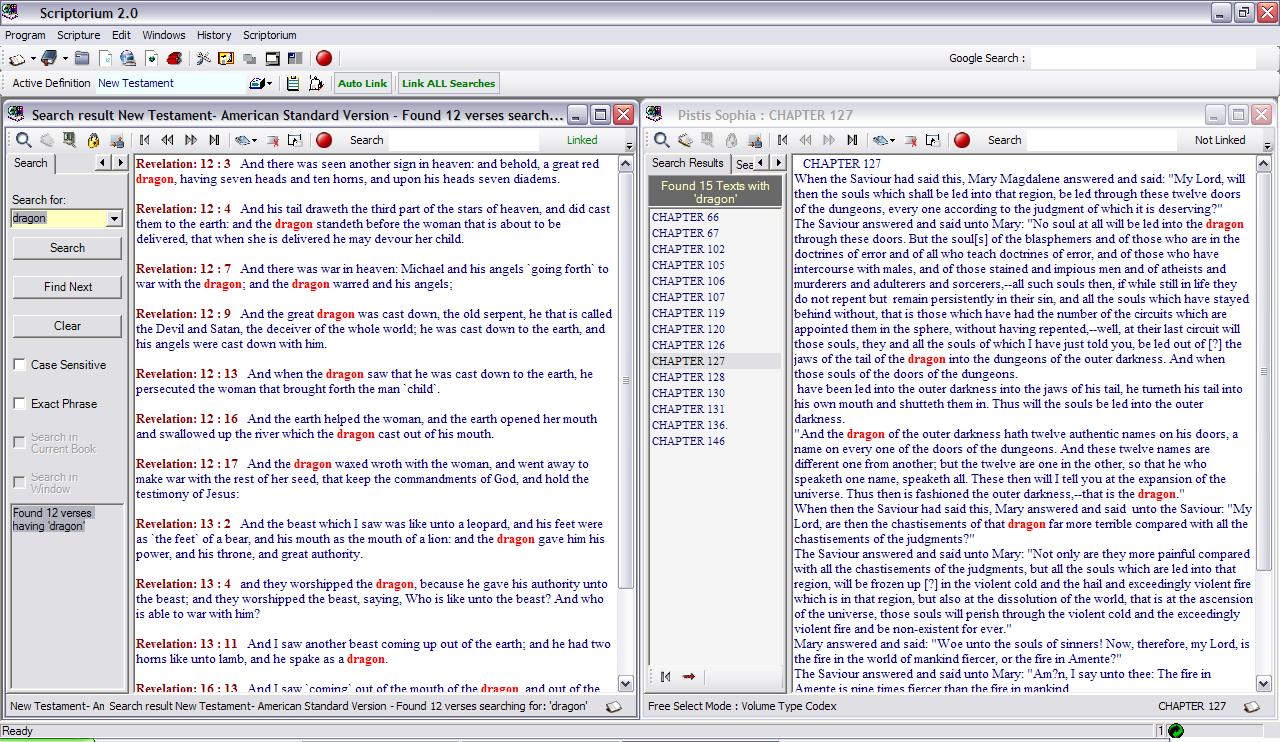
Task: Click the Pistis Sophia text vertical scrollbar
Action: click(1265, 423)
